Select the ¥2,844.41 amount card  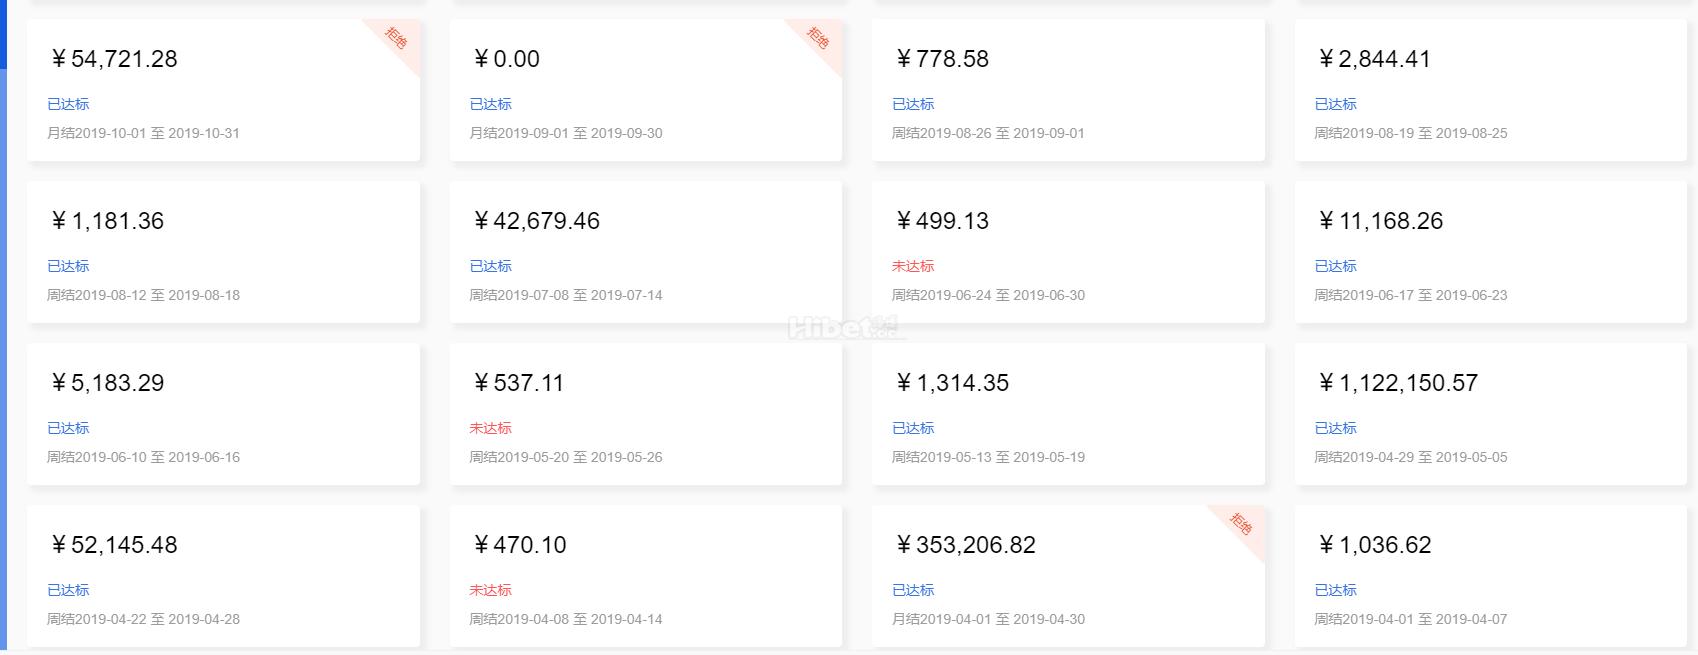pyautogui.click(x=1374, y=60)
